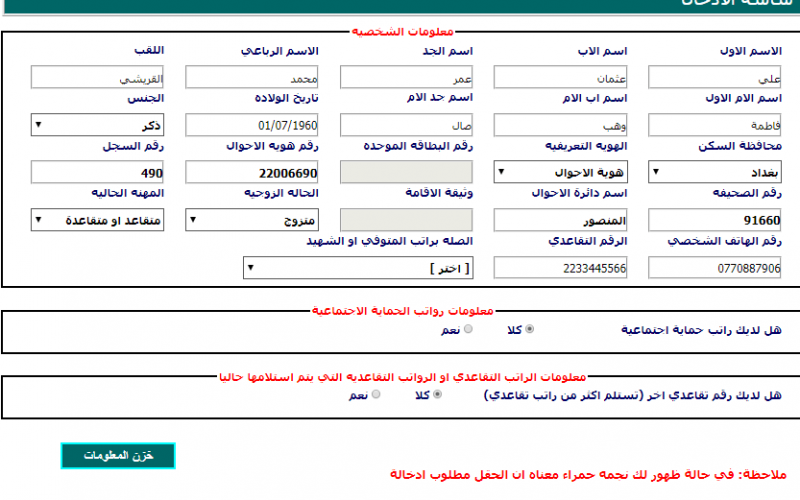Select نعم for social protection salary
Image resolution: width=800 pixels, height=500 pixels.
pyautogui.click(x=468, y=329)
